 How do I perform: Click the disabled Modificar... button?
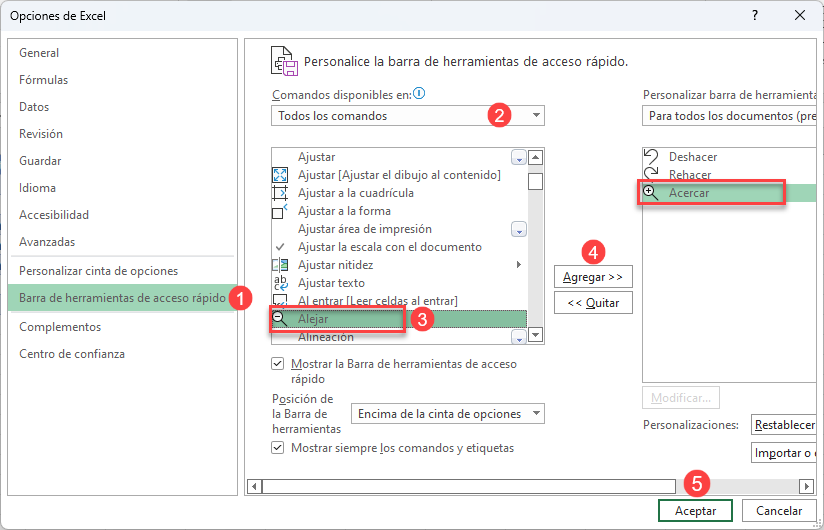pyautogui.click(x=681, y=398)
